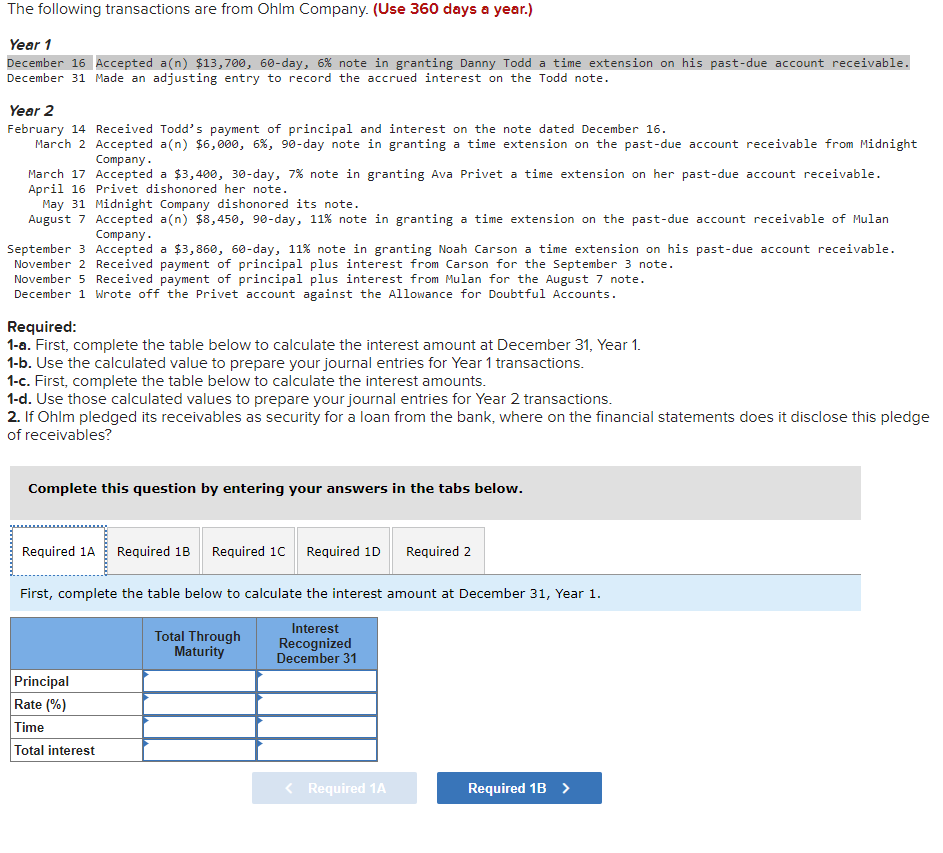This screenshot has height=853, width=943.
Task: Click Principal cell under Interest Recognized December 31
Action: pyautogui.click(x=317, y=682)
